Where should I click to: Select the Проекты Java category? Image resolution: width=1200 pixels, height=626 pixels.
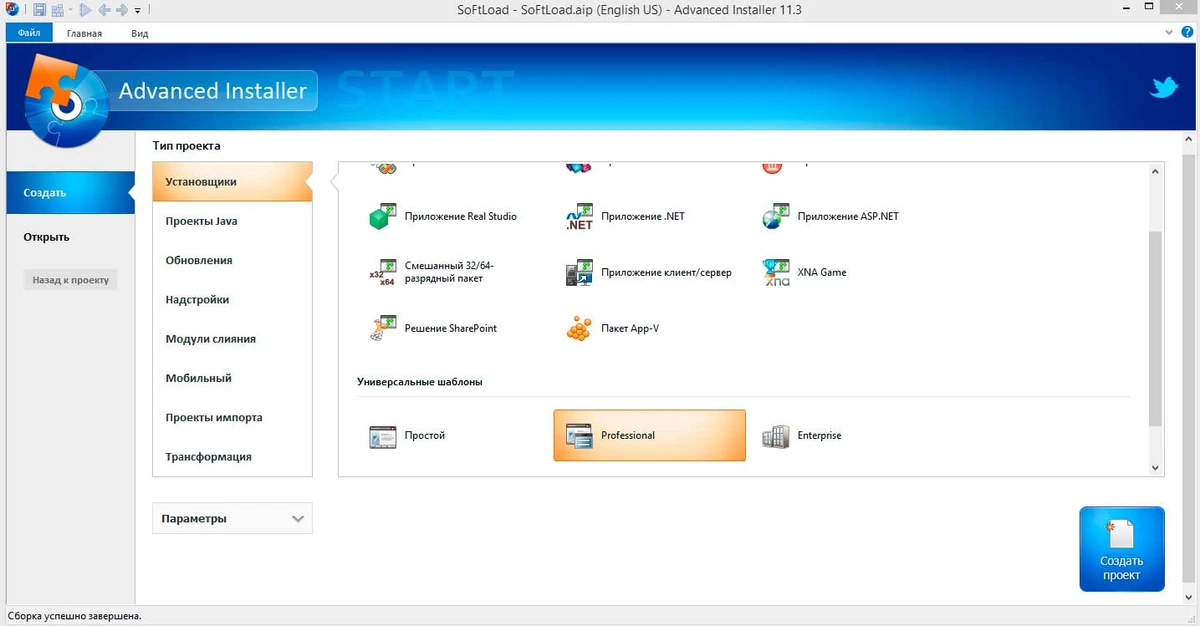pyautogui.click(x=232, y=221)
